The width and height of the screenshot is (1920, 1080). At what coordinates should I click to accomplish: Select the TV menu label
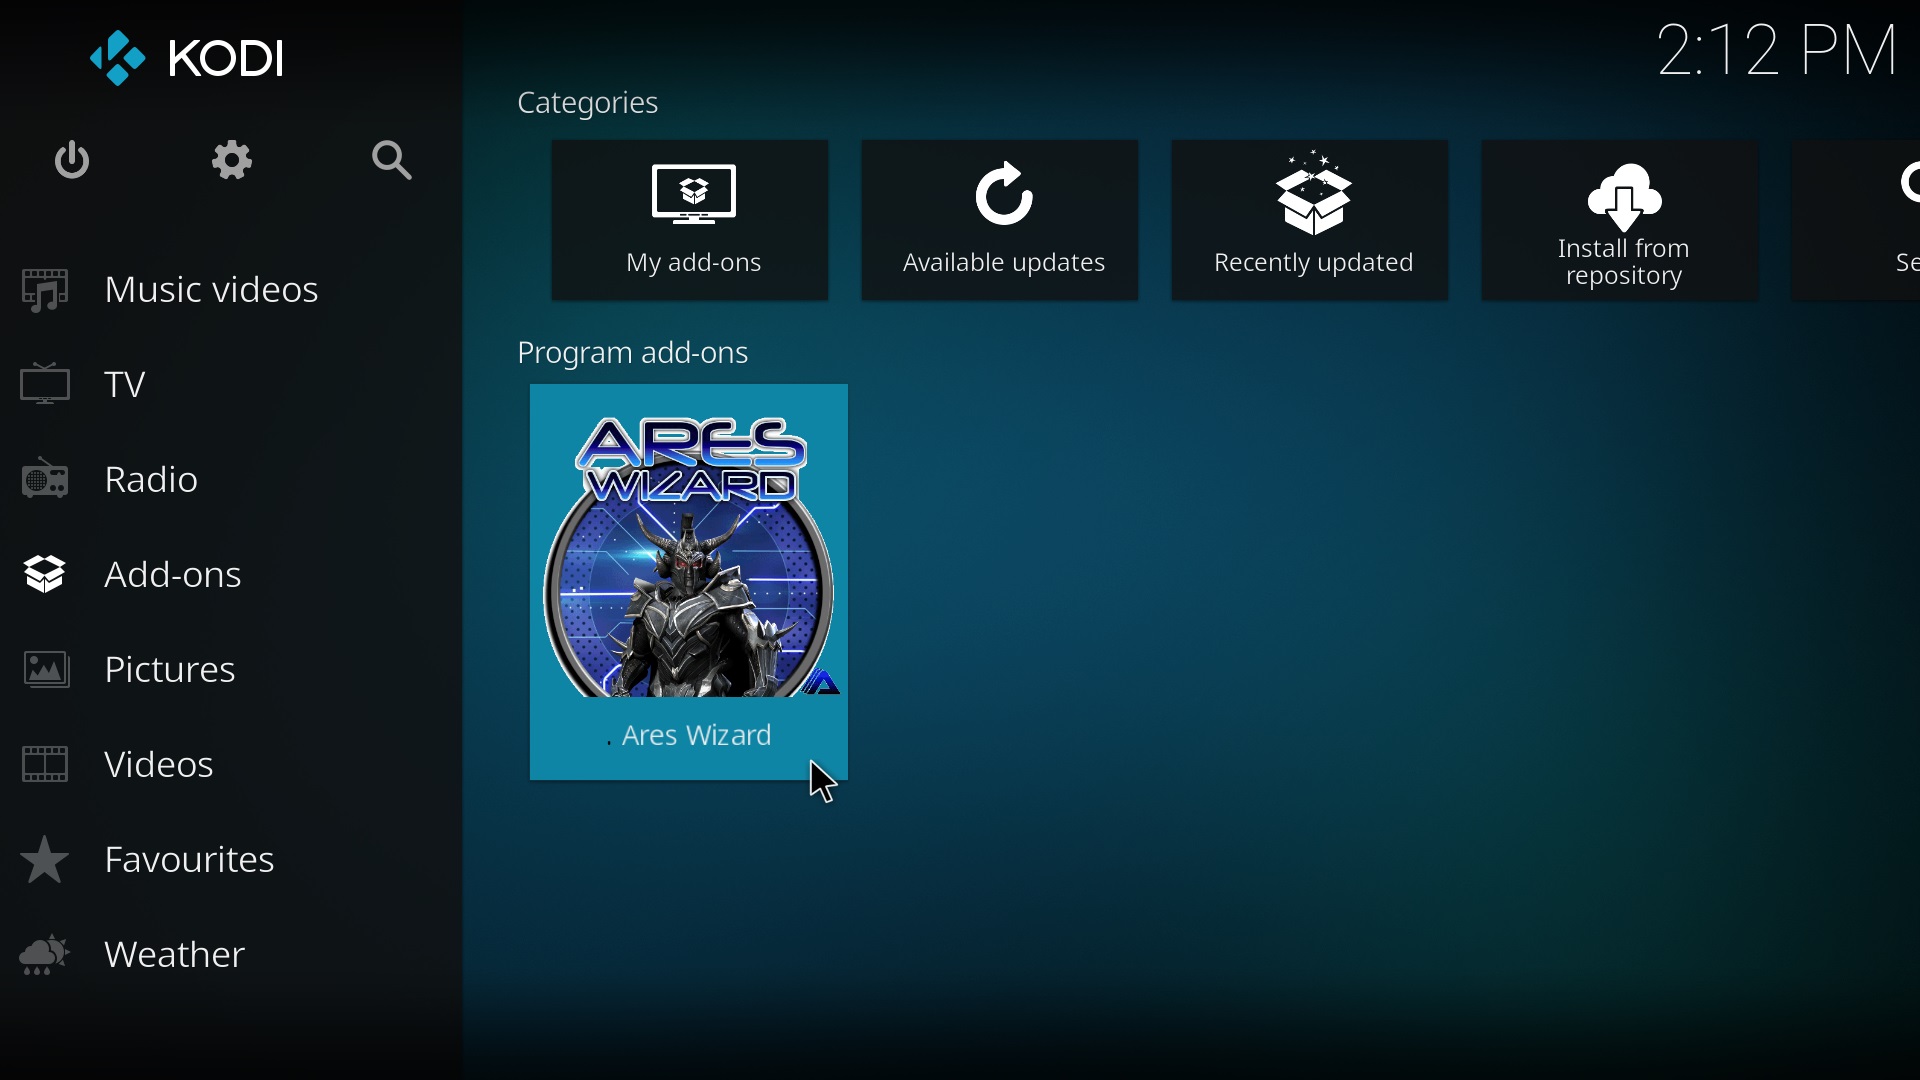click(126, 386)
